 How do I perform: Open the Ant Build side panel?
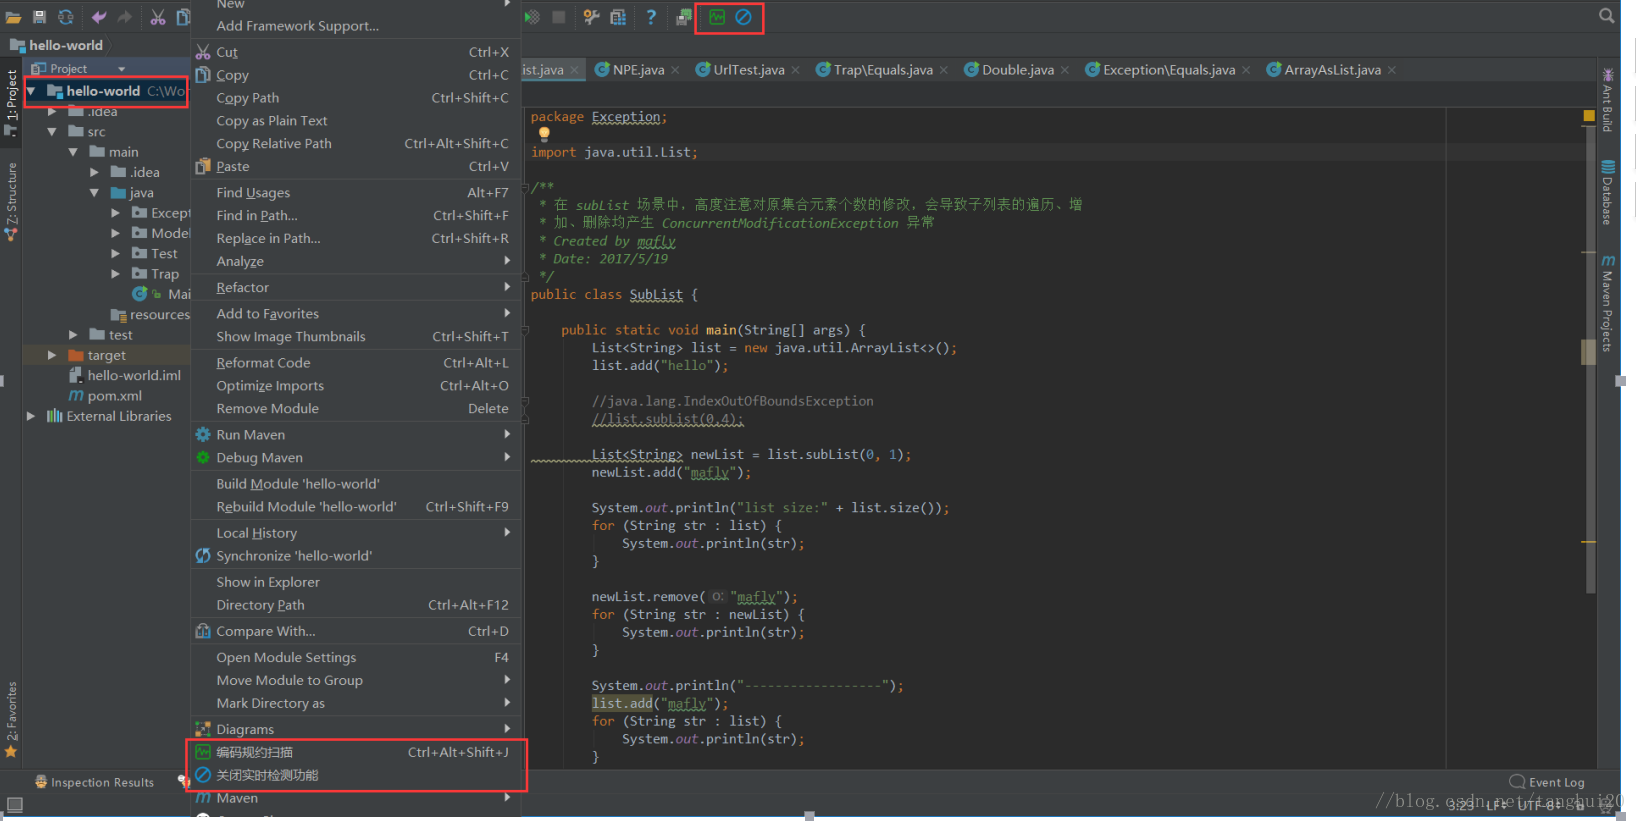1607,100
